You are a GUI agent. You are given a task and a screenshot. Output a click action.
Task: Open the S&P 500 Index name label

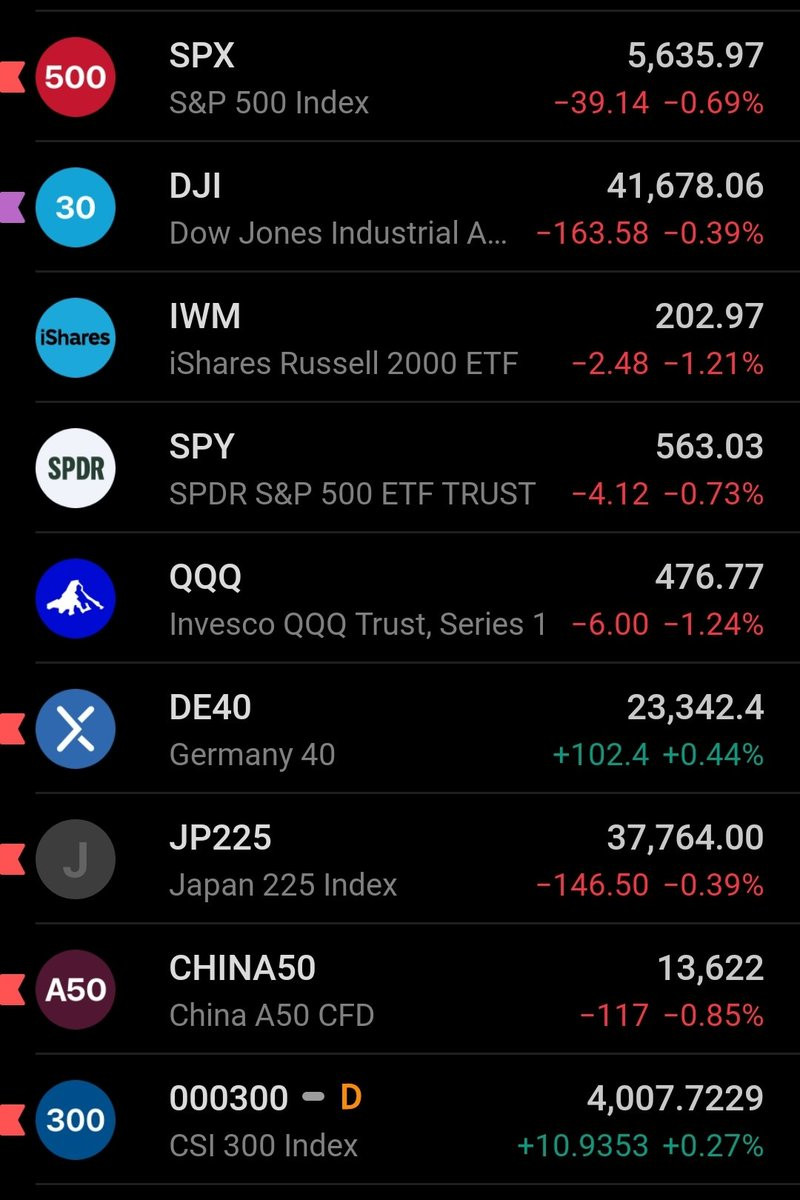(x=269, y=102)
